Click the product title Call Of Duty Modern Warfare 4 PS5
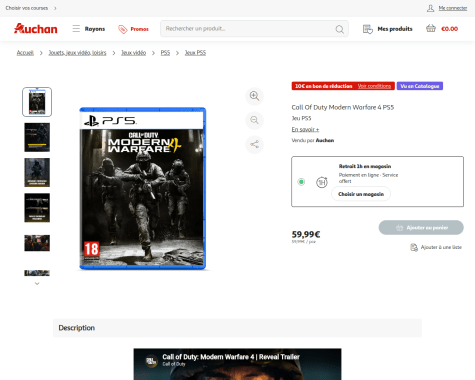This screenshot has height=380, width=475. tap(343, 107)
